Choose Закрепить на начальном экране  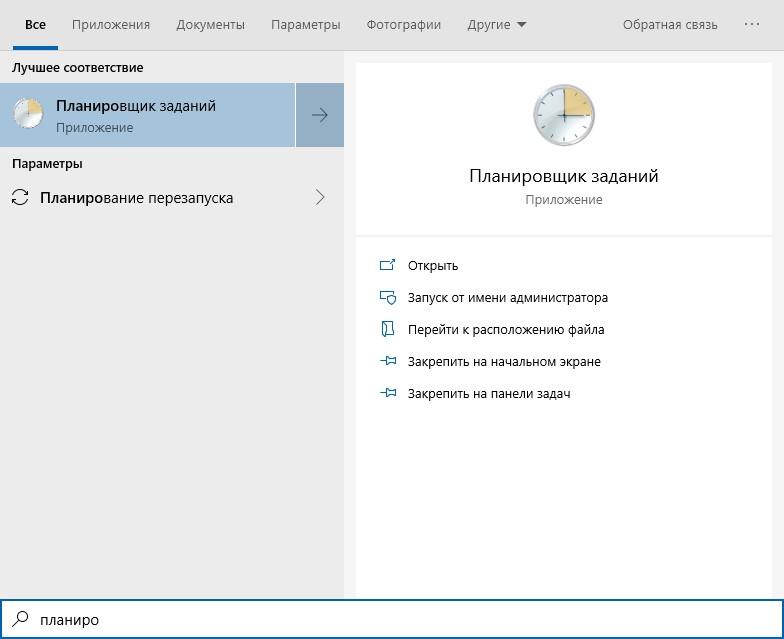pos(504,362)
